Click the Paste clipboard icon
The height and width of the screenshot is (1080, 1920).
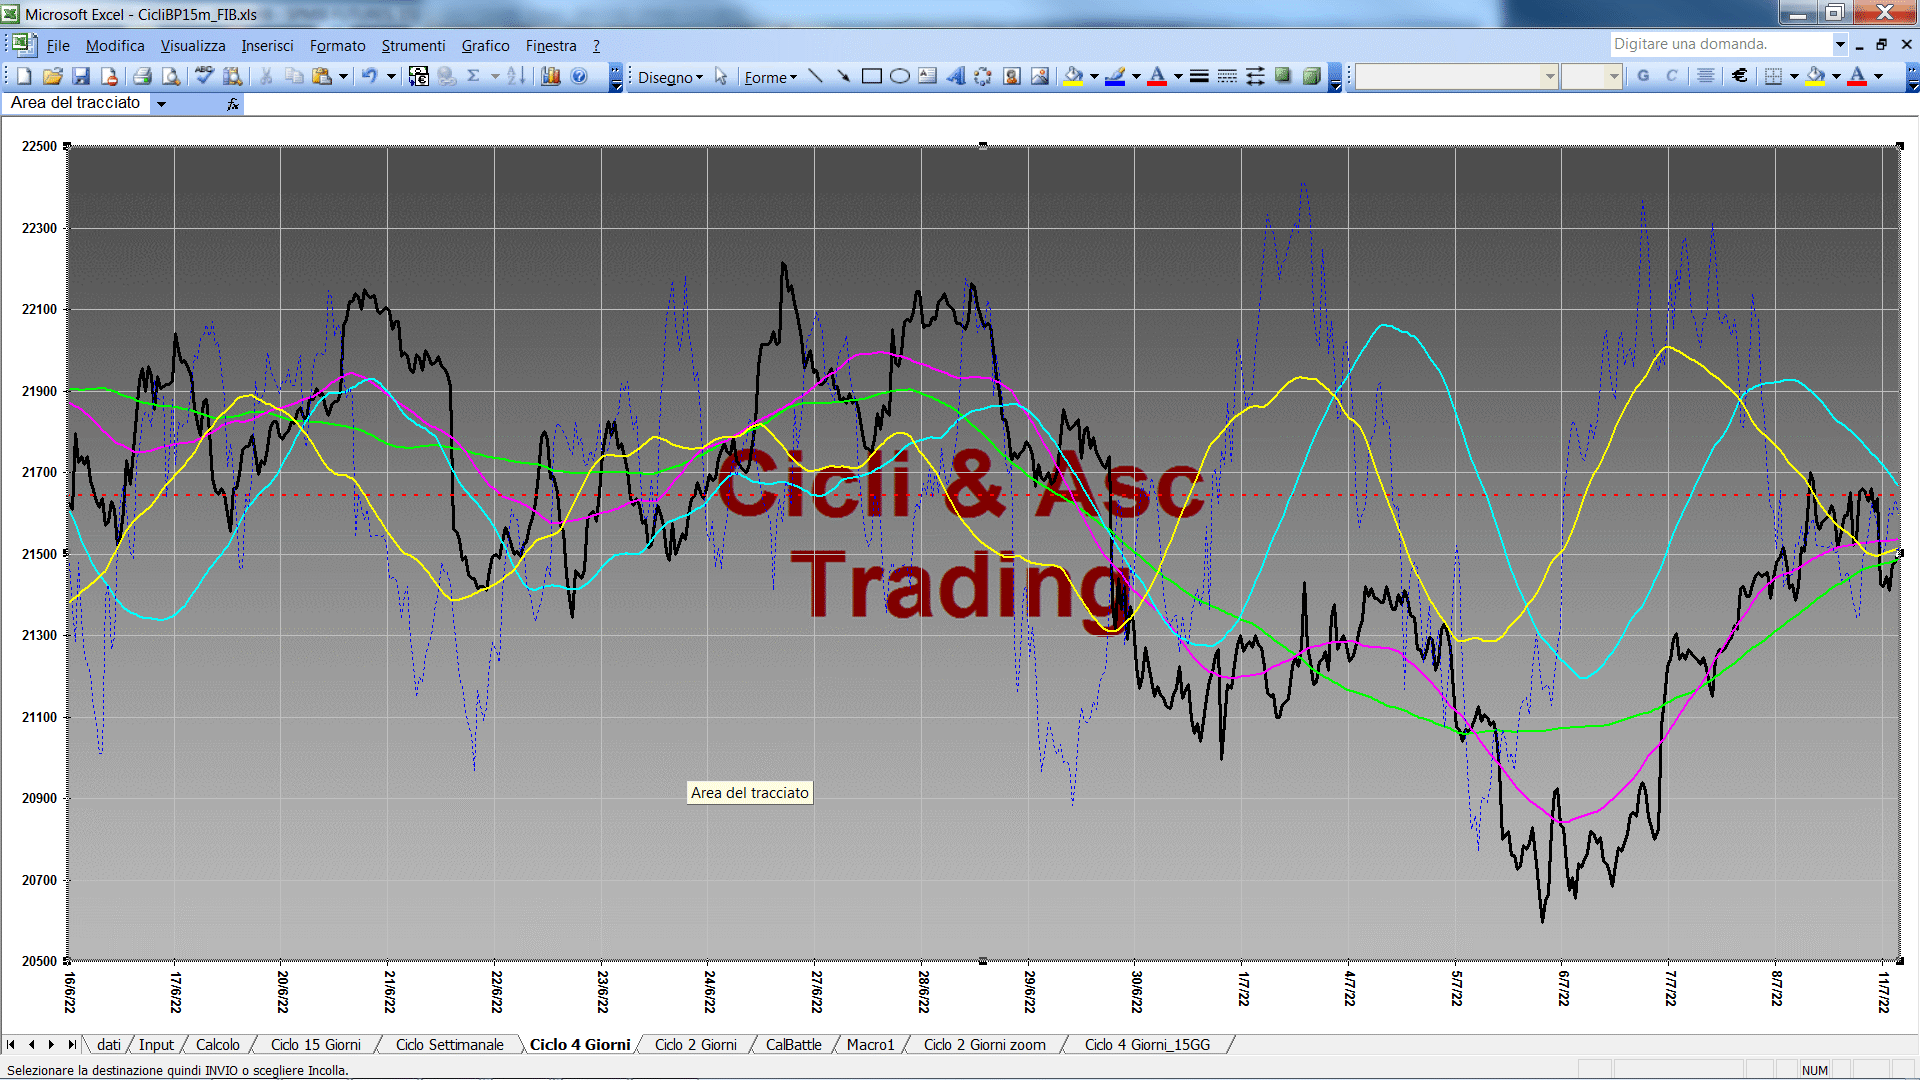pyautogui.click(x=321, y=76)
